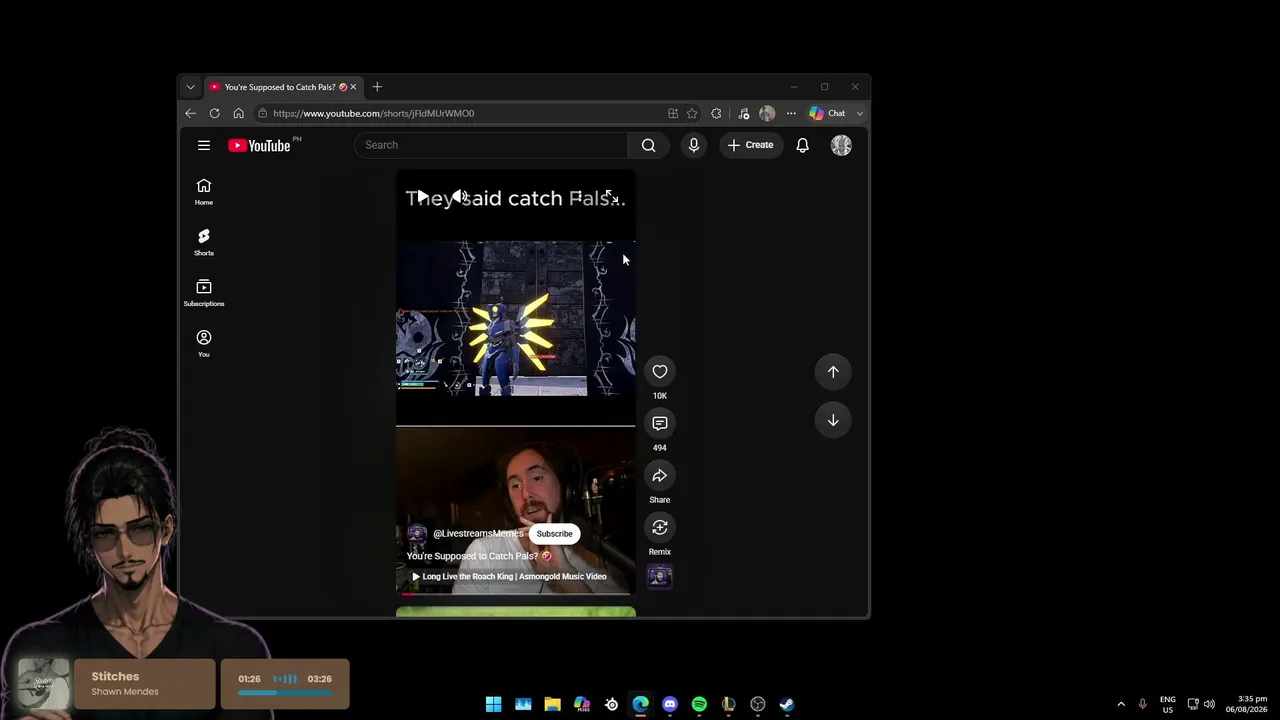The image size is (1280, 720).
Task: Select the You're Supposed to Catch Pals tab
Action: coord(282,87)
